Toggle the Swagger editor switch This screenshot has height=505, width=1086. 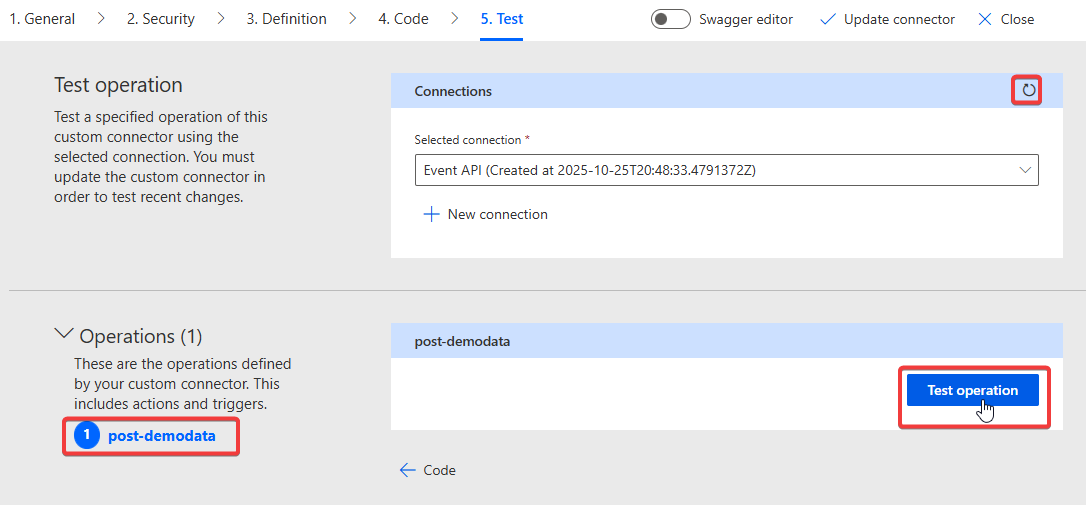point(670,19)
